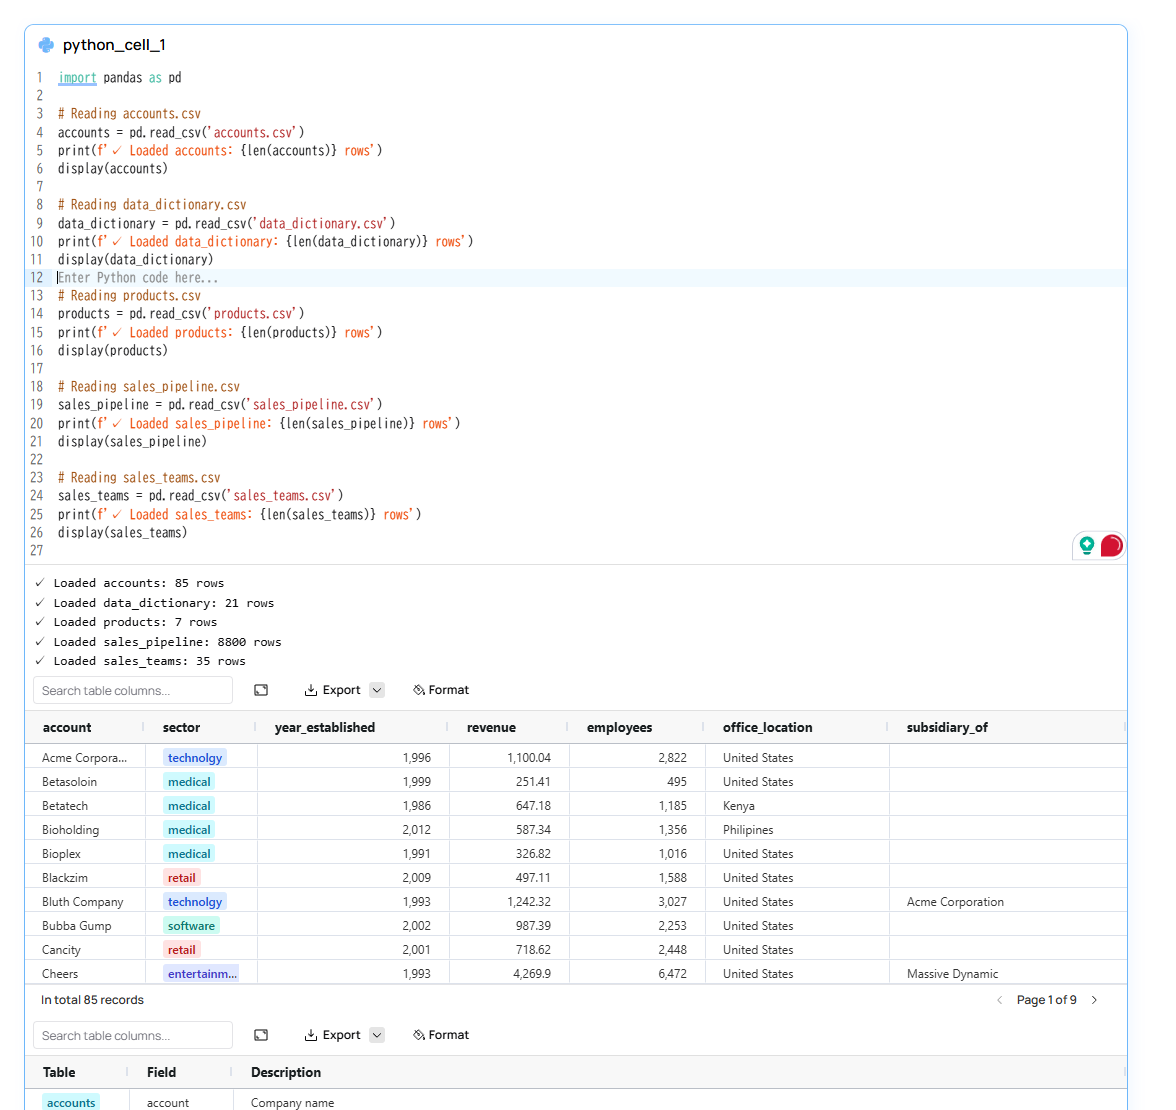Click the 1,100.04 revenue value

(529, 758)
